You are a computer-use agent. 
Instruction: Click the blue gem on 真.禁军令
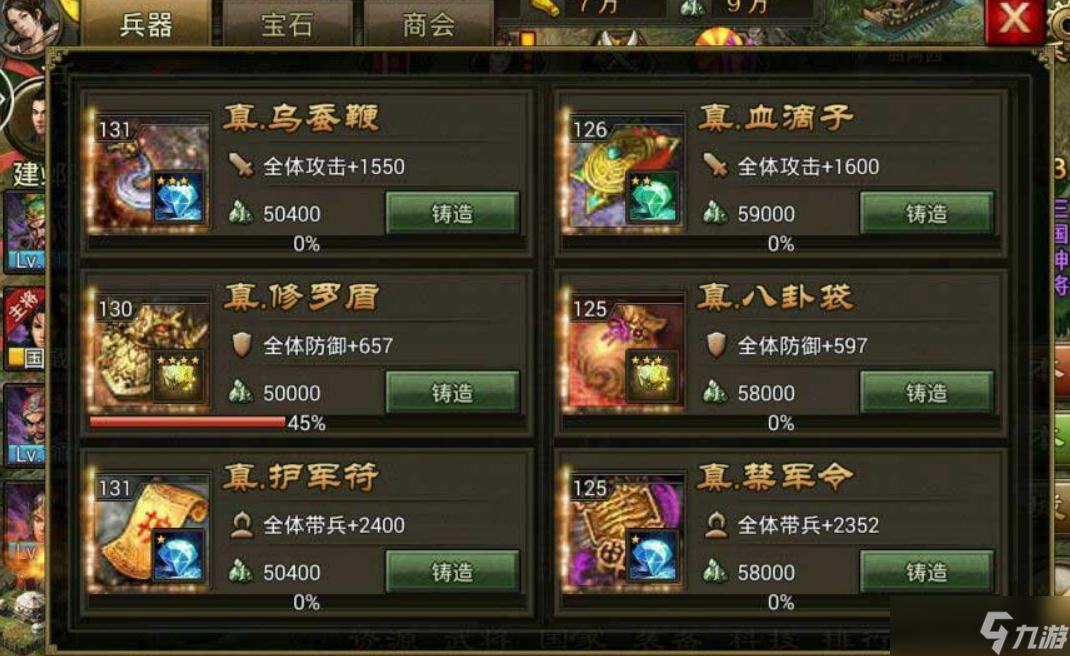[653, 556]
